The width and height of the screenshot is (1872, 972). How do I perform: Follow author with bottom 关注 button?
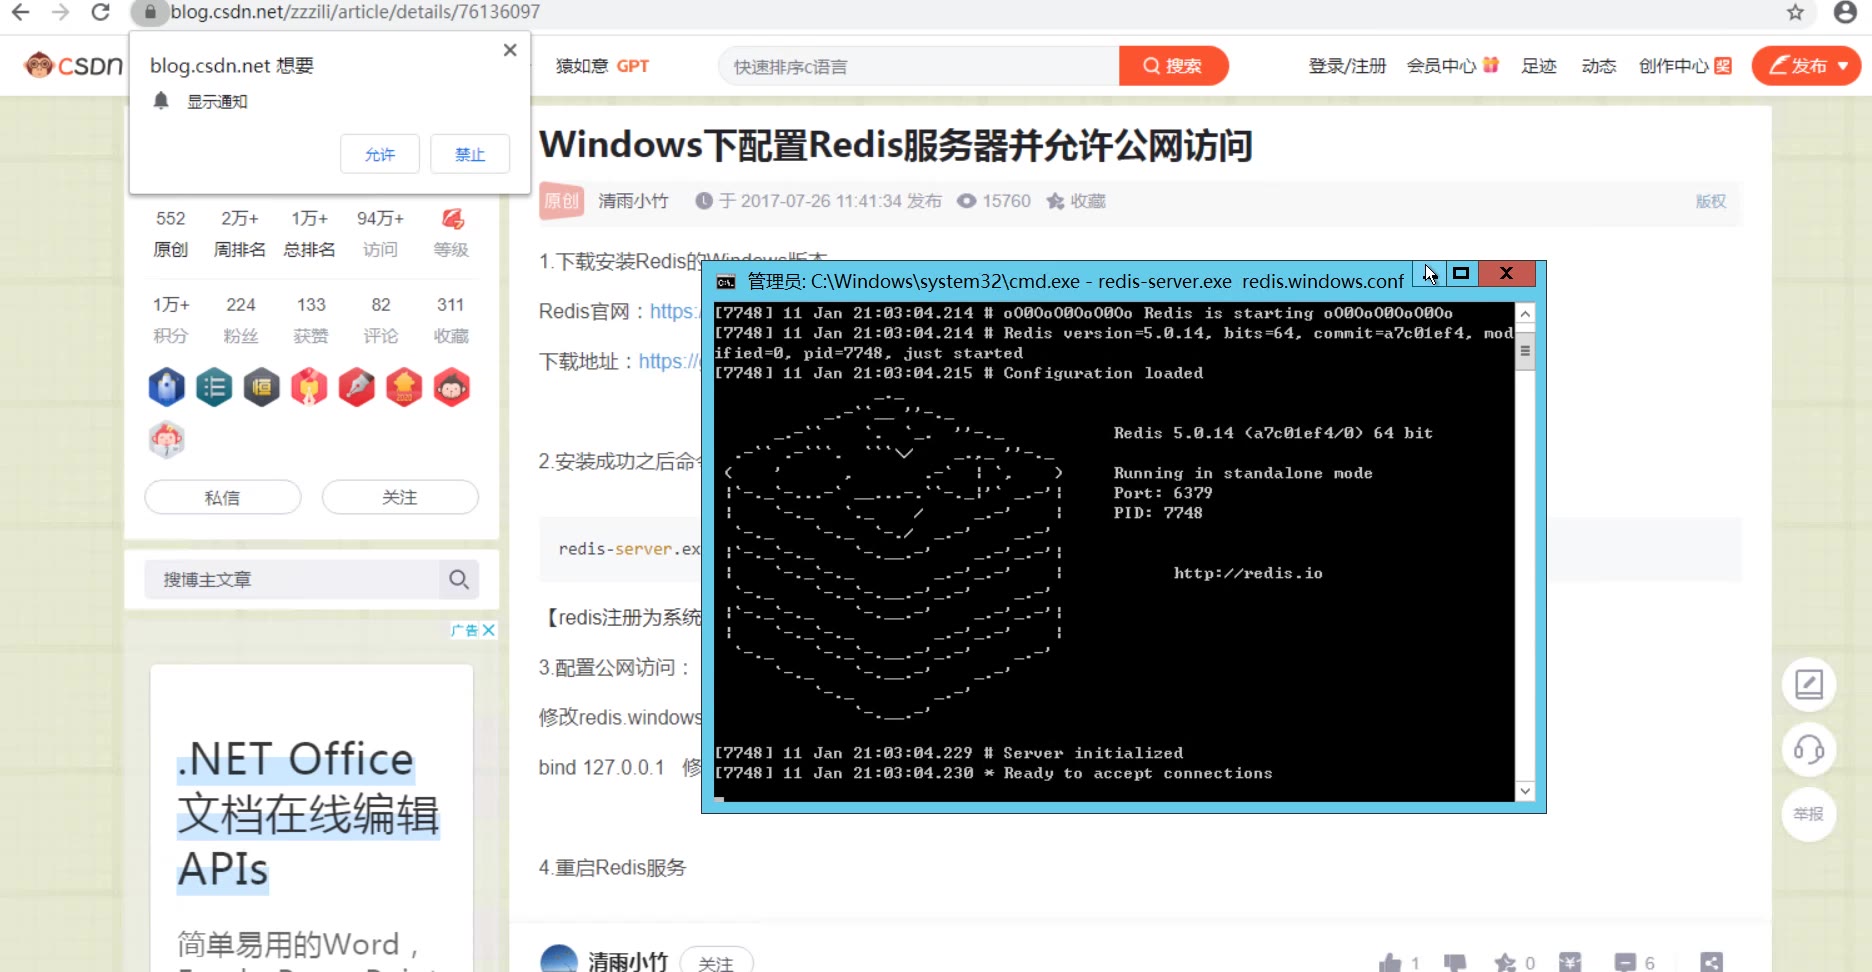716,962
